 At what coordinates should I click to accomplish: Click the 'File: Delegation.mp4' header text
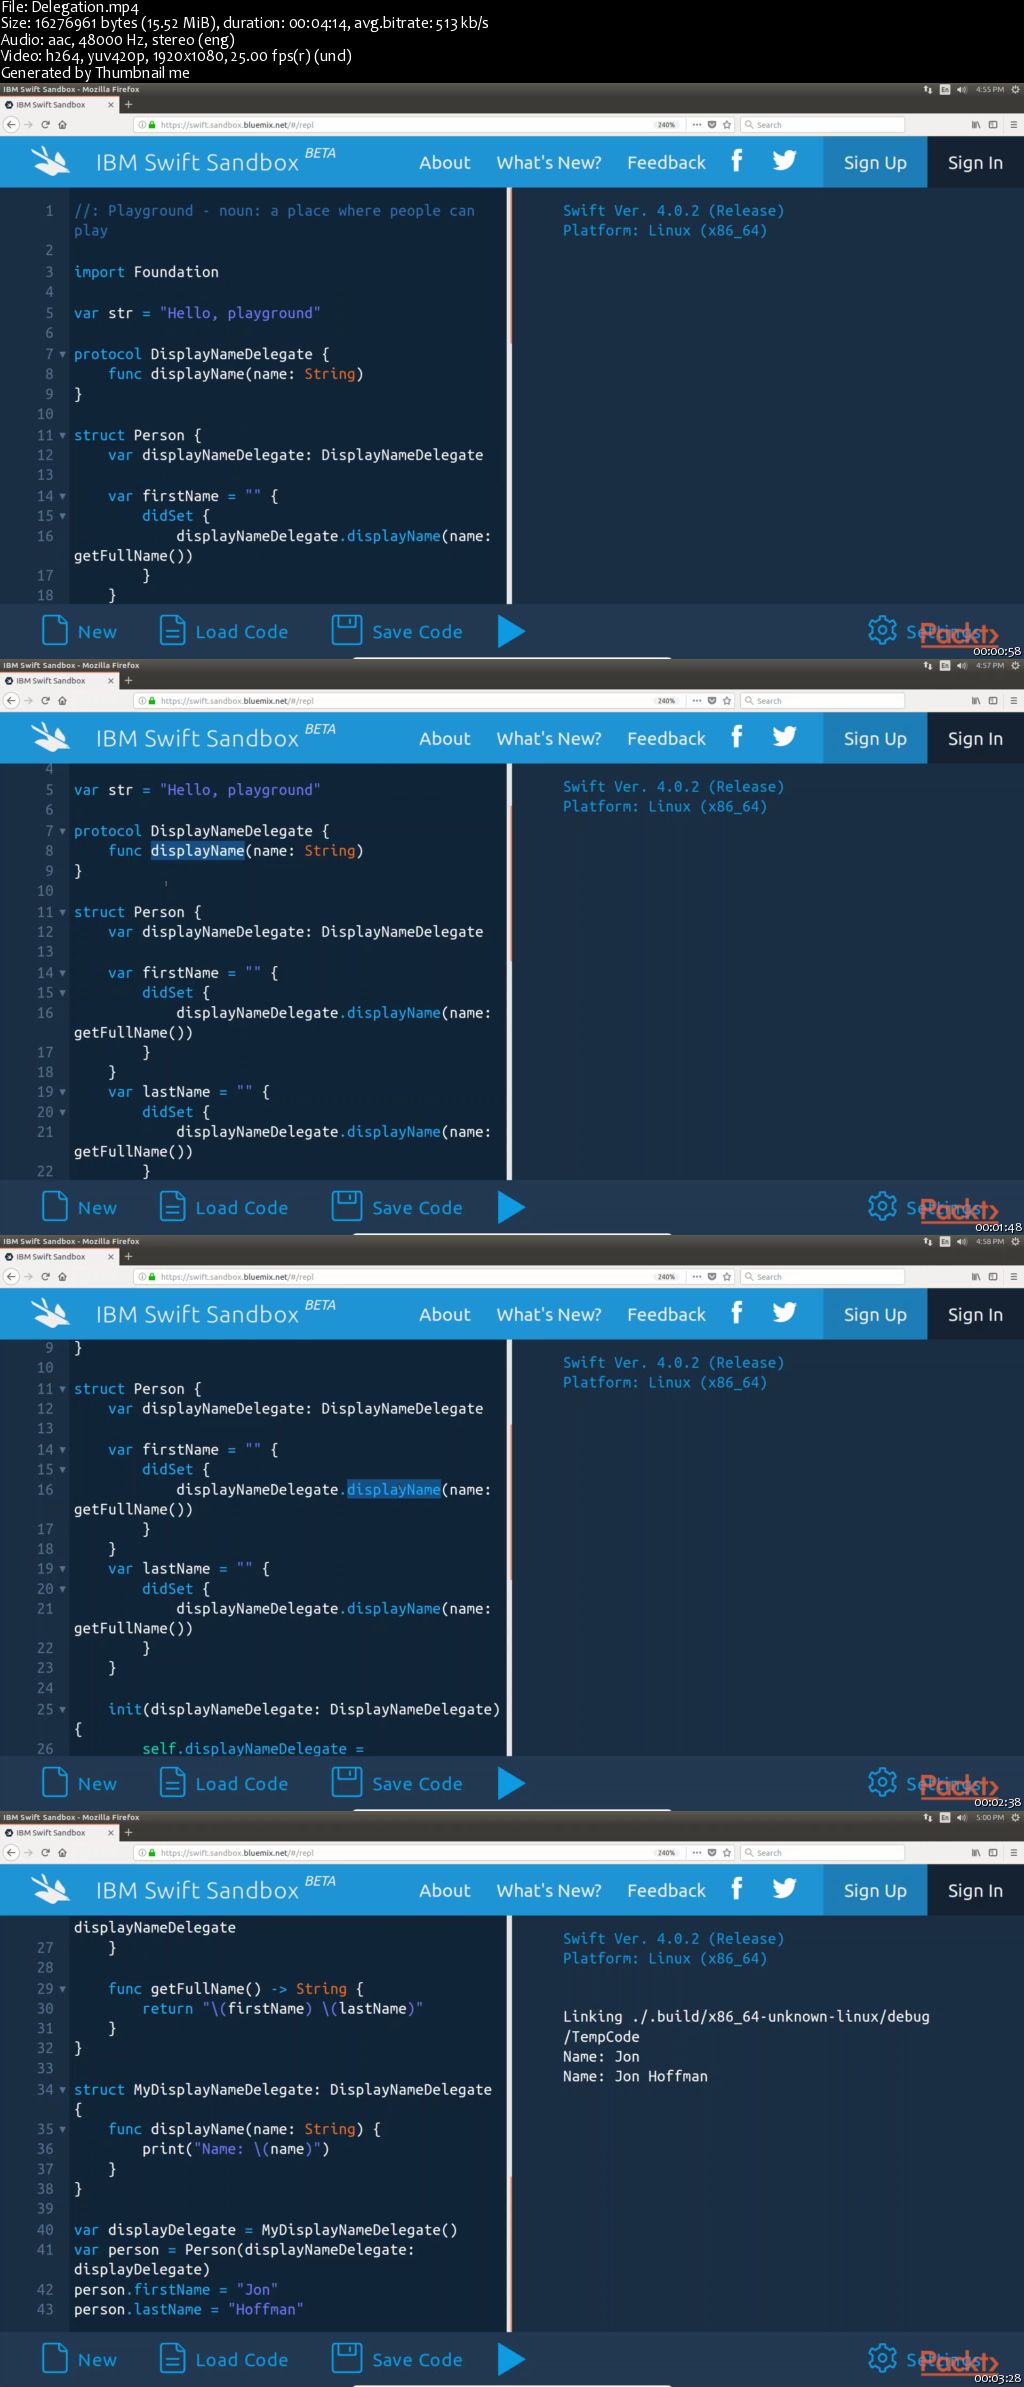click(x=70, y=7)
